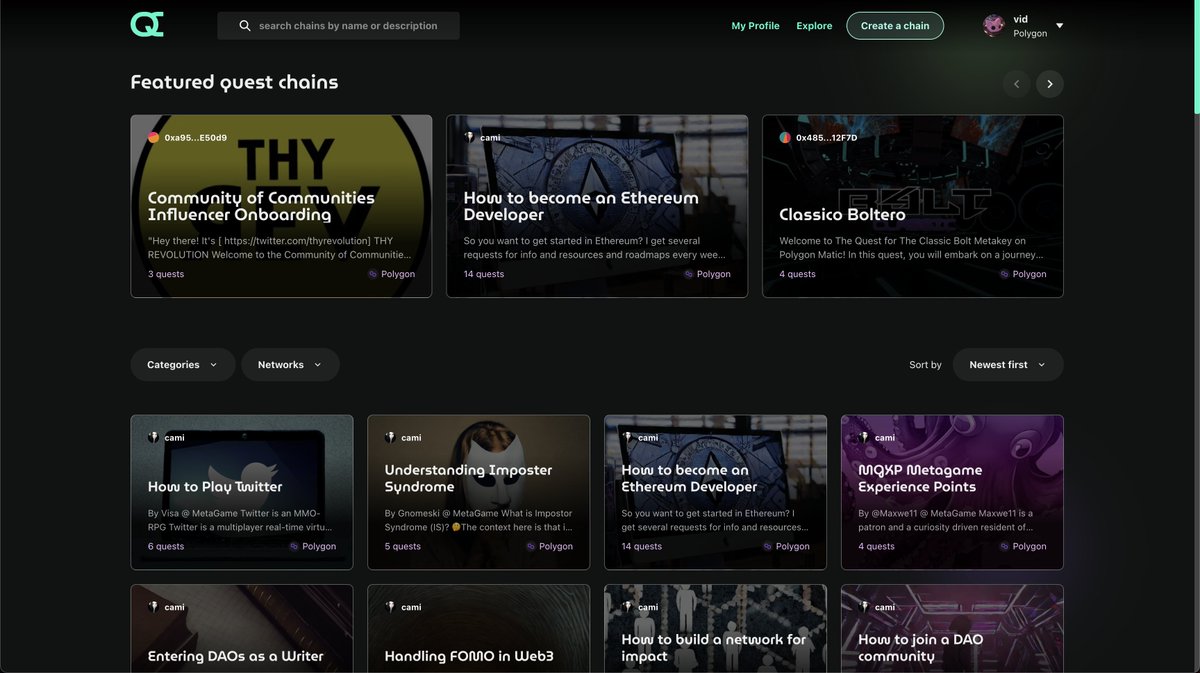Click cami avatar on Handling FOMO in Web3

coord(391,607)
